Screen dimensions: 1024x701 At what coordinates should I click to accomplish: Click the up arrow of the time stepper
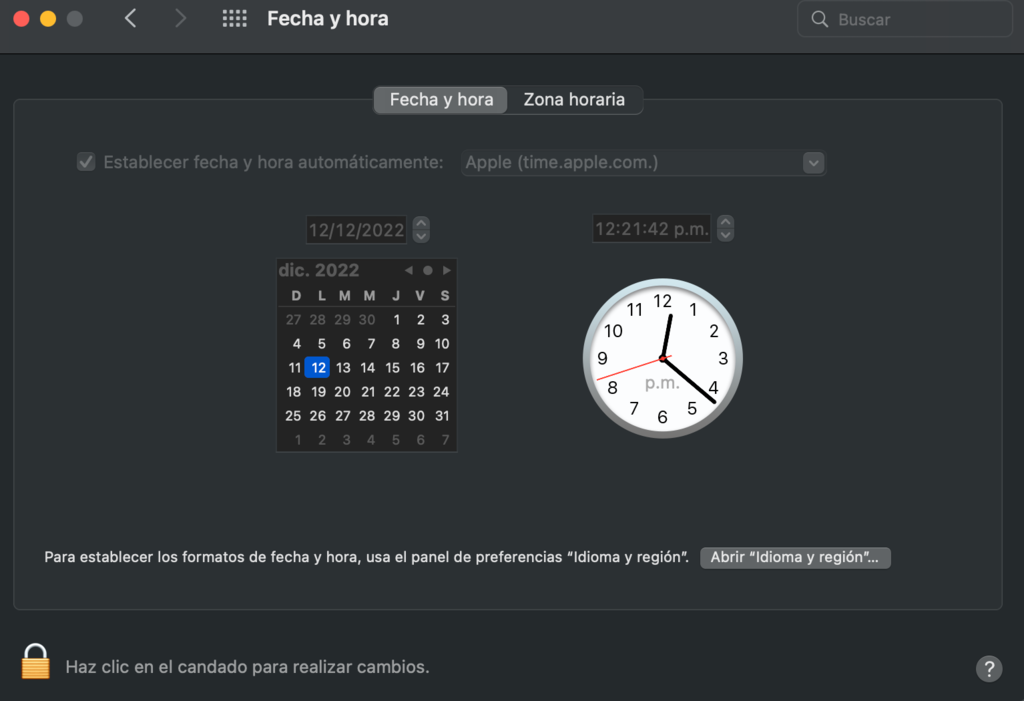click(725, 222)
